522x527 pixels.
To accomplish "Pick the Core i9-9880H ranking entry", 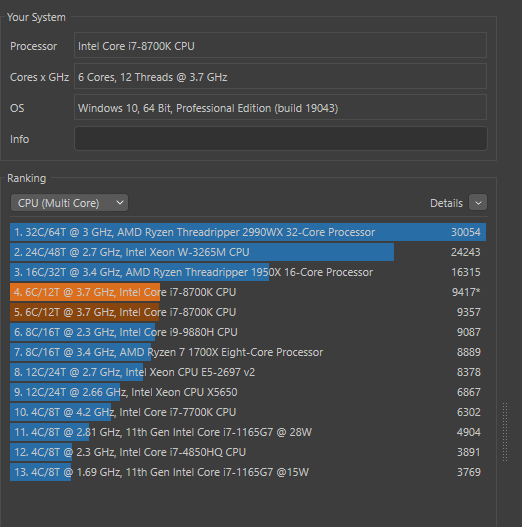I will (248, 332).
